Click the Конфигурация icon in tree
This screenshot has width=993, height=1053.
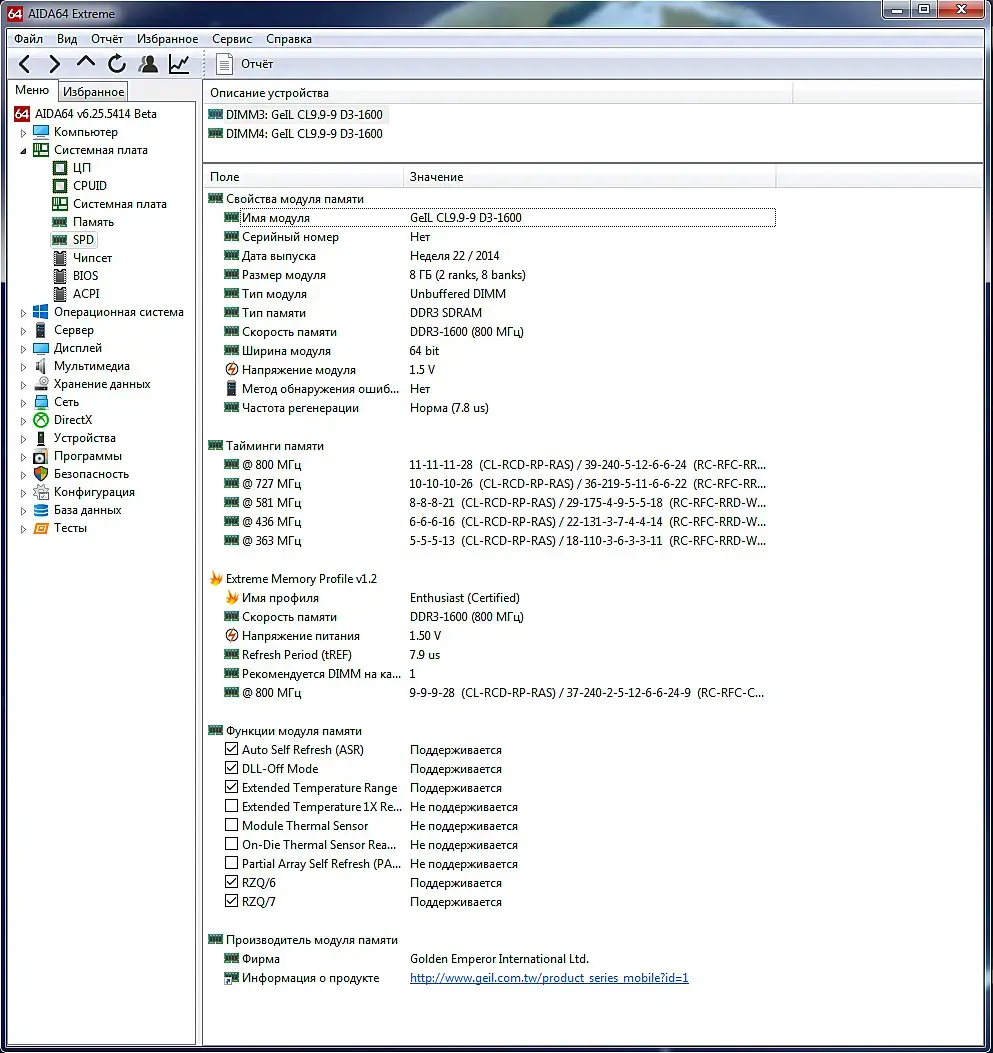[x=41, y=492]
